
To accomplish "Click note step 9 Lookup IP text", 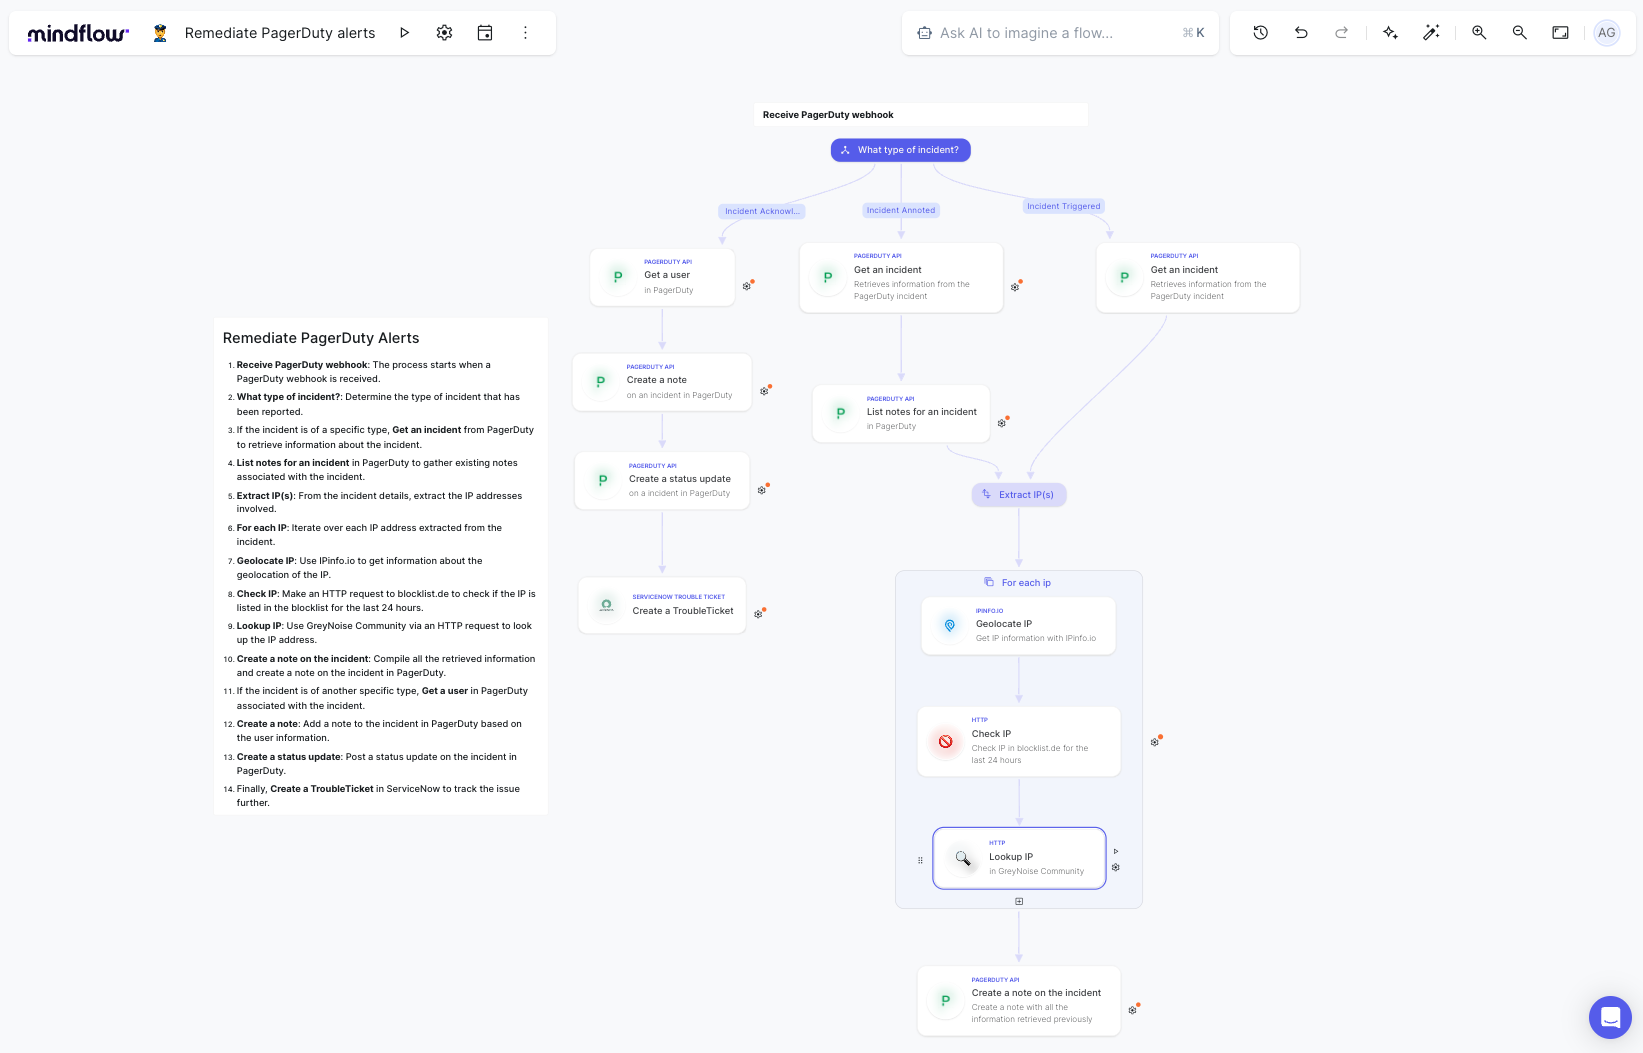I will click(x=386, y=633).
